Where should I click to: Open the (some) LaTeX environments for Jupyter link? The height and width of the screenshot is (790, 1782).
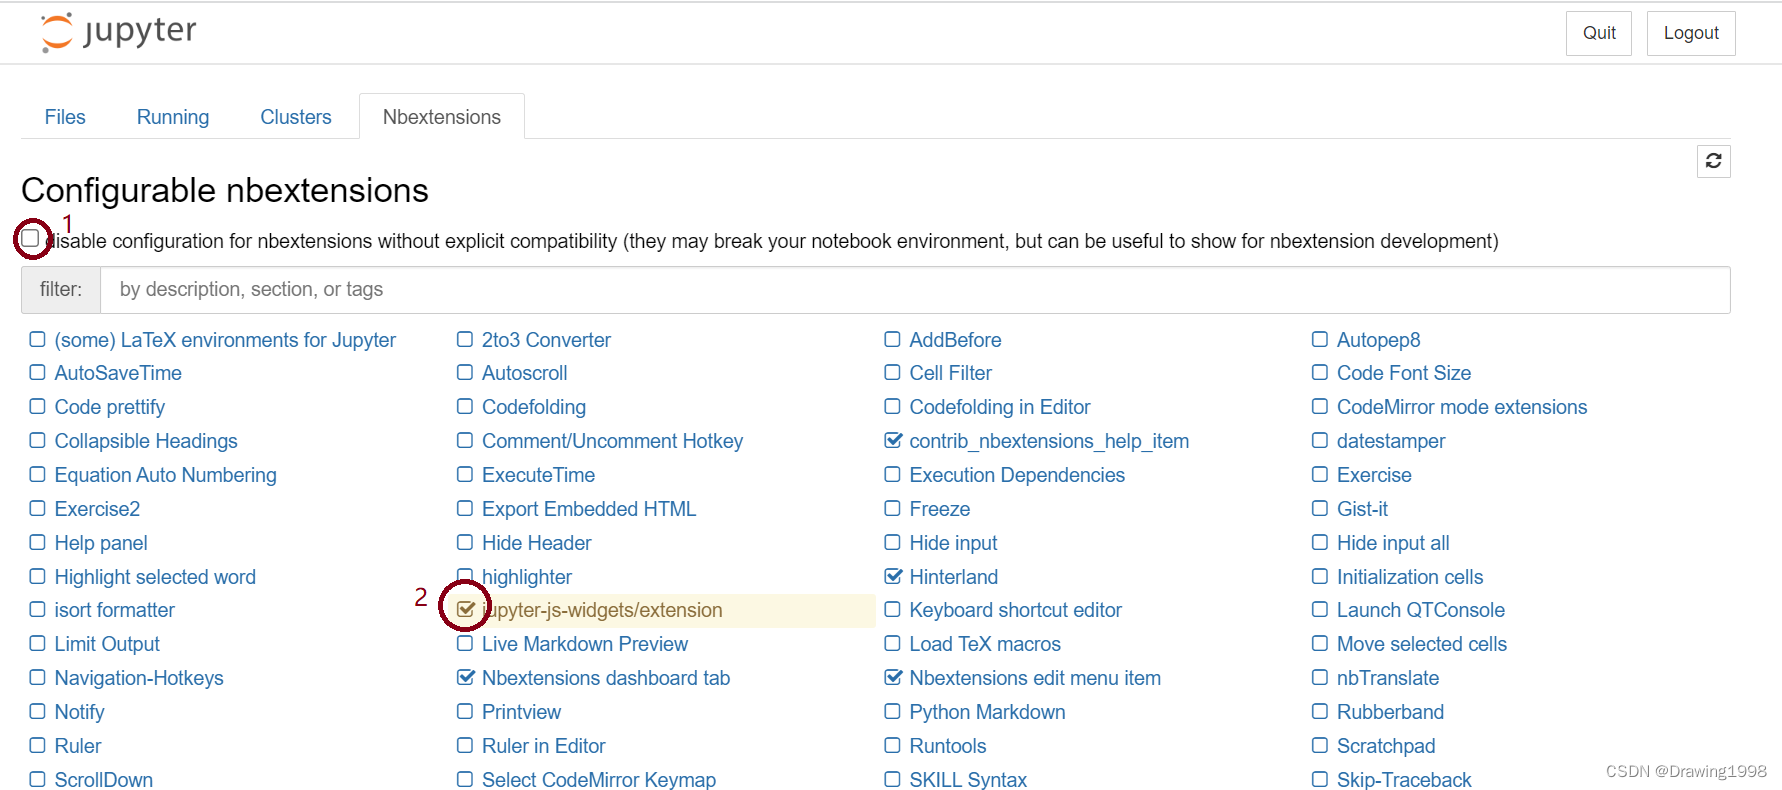coord(225,340)
